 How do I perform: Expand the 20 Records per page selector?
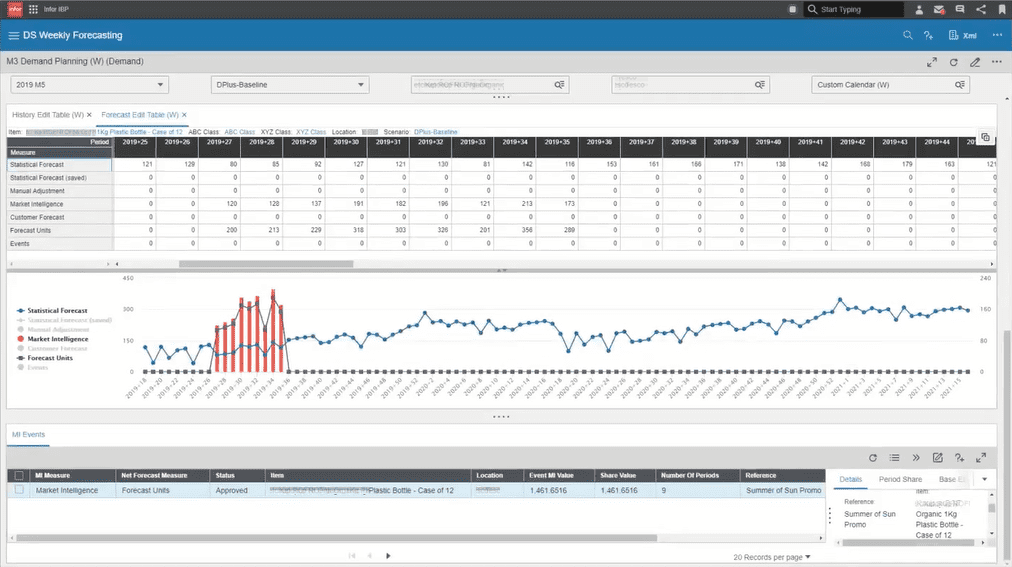771,557
